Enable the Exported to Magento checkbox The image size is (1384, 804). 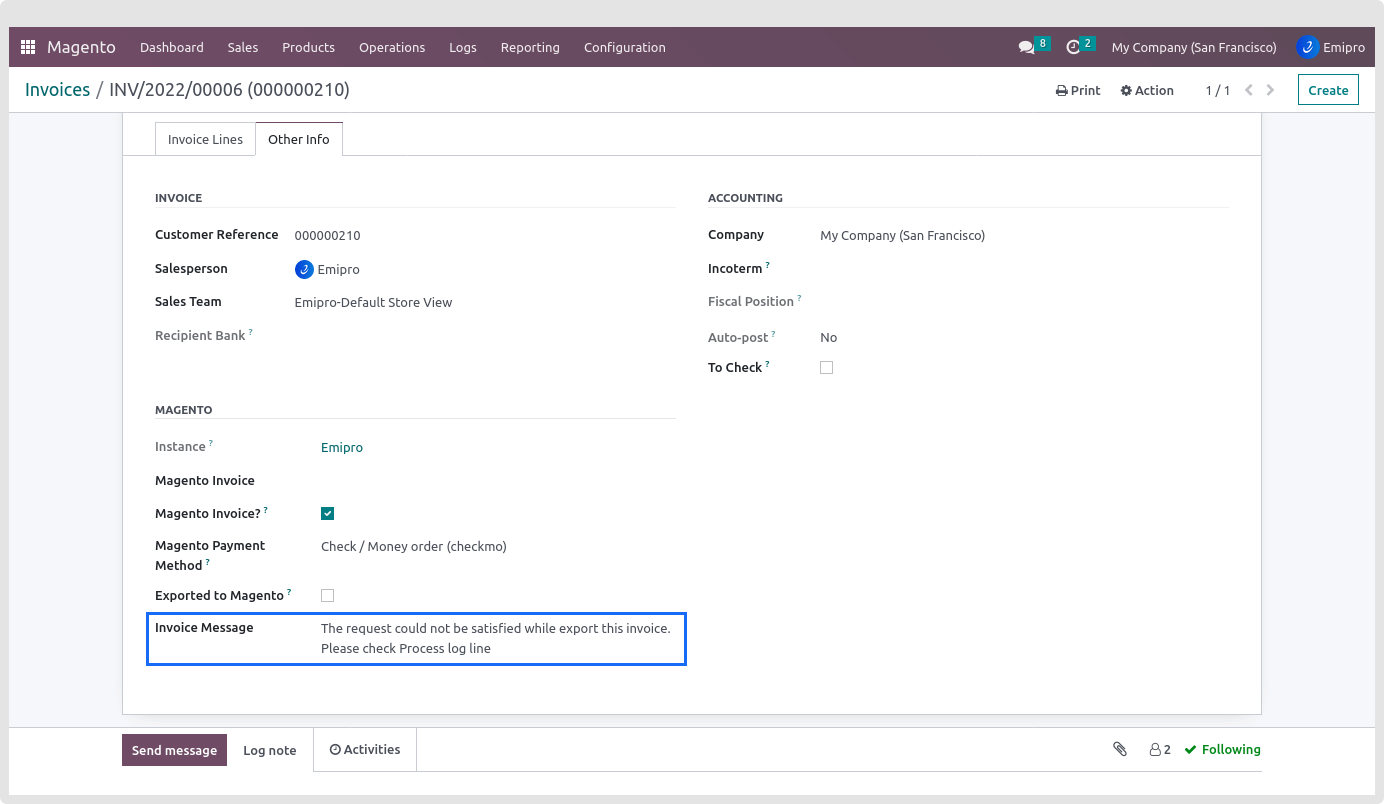pos(327,596)
